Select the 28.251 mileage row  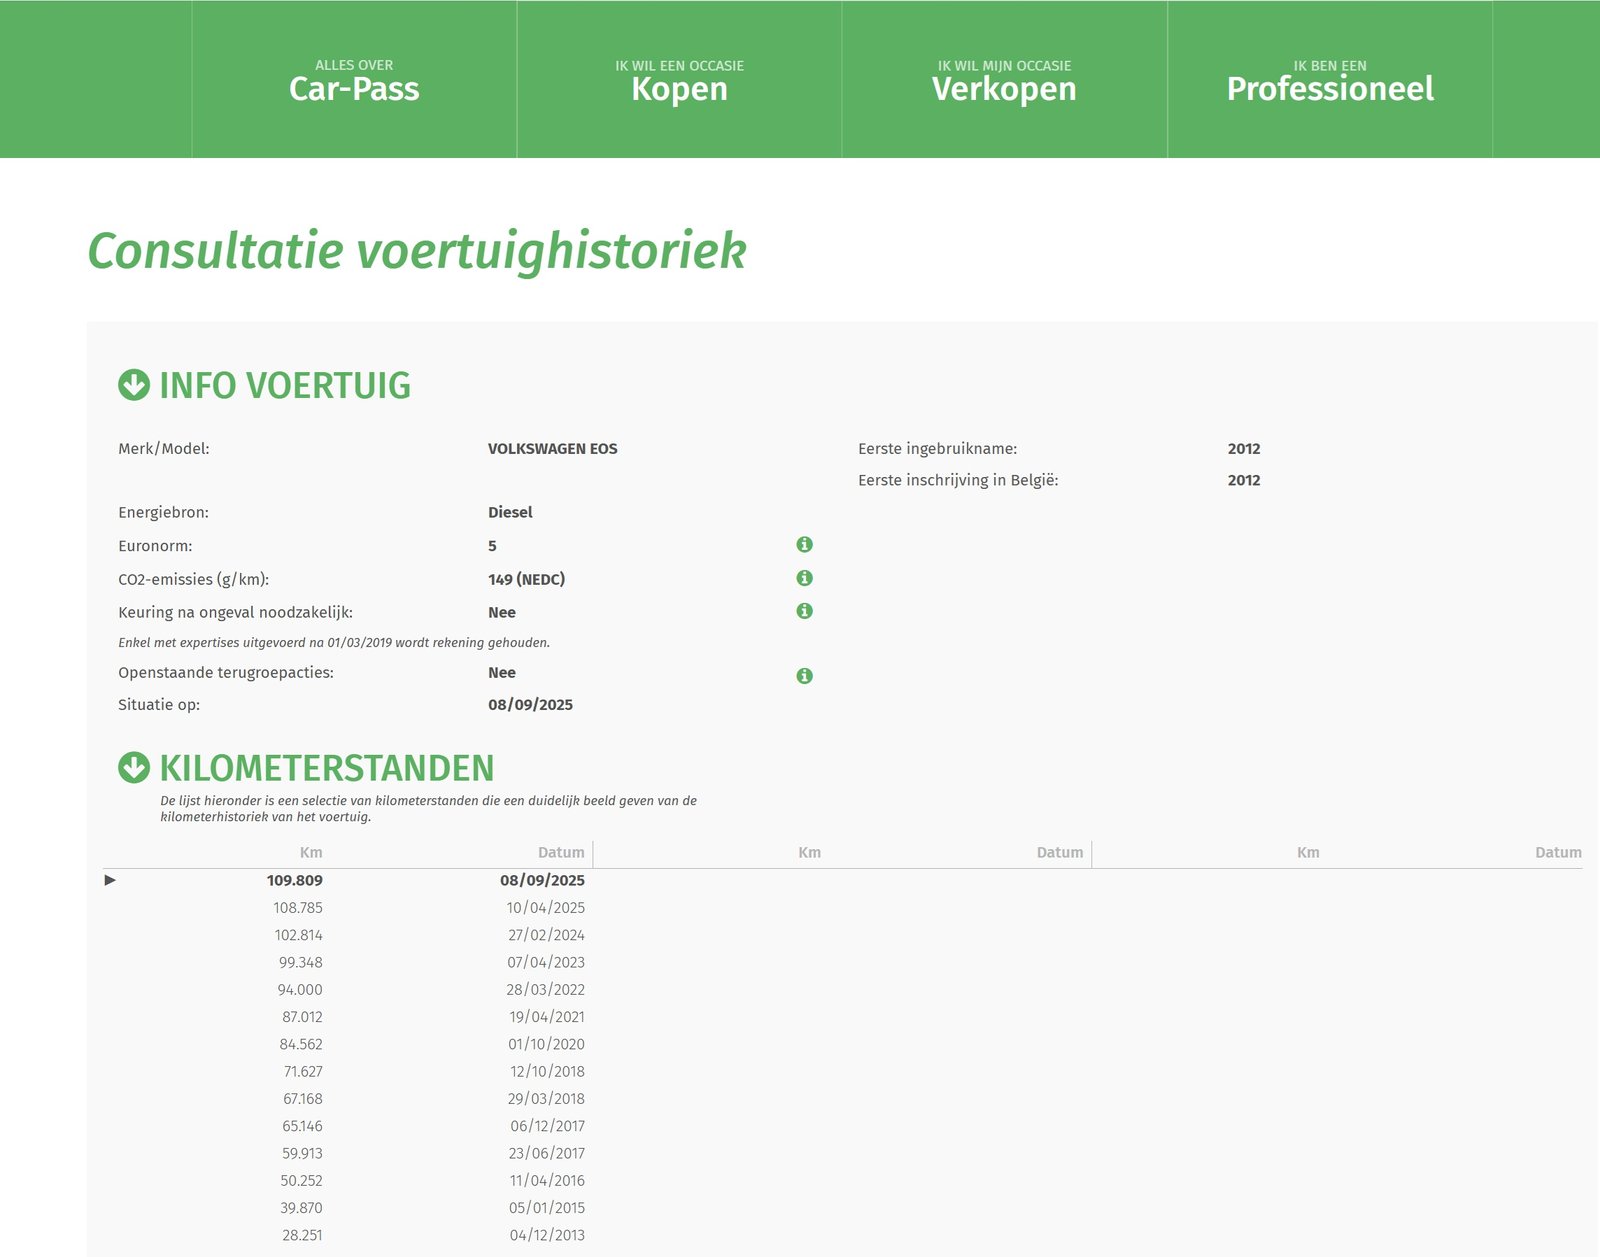pos(302,1235)
